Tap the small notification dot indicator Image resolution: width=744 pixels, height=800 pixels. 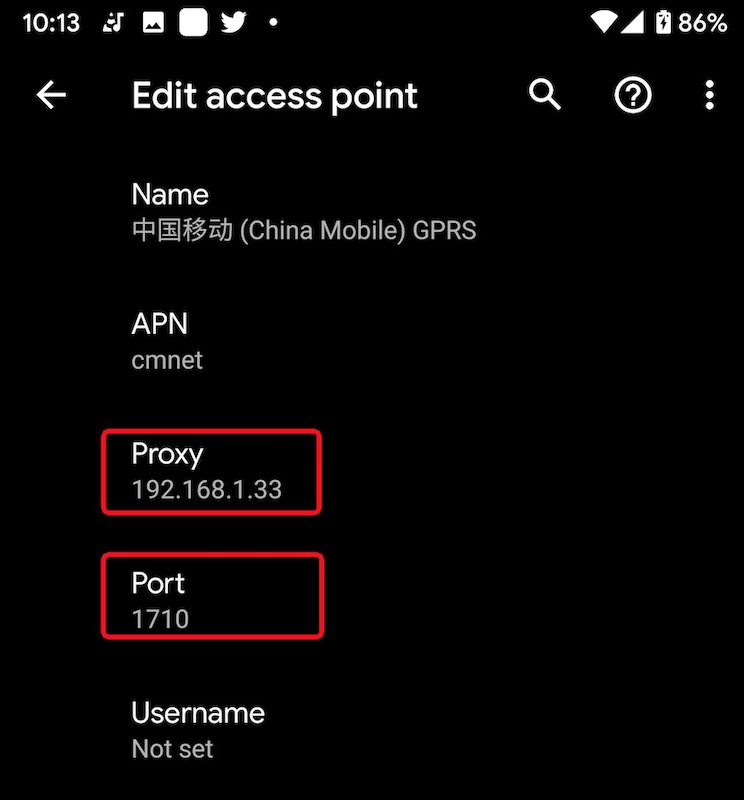pos(273,23)
